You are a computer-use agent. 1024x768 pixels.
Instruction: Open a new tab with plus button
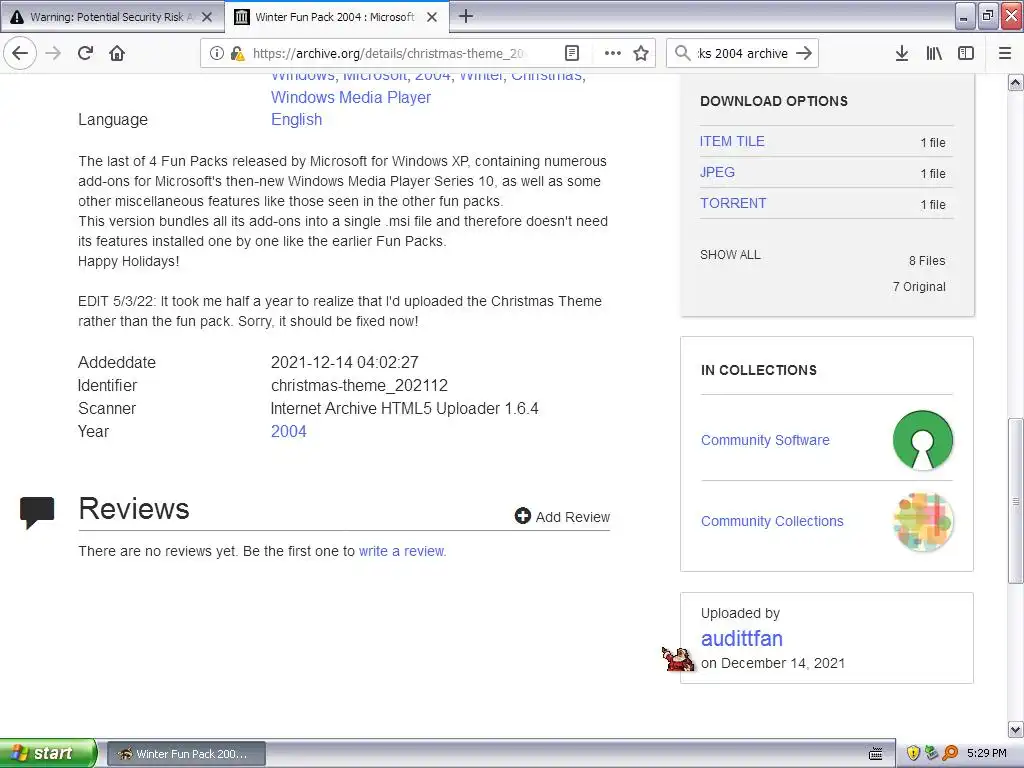pos(466,16)
